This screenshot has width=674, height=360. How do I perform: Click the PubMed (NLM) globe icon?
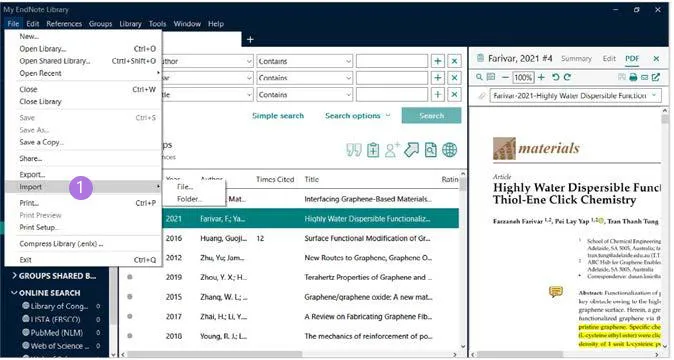26,333
